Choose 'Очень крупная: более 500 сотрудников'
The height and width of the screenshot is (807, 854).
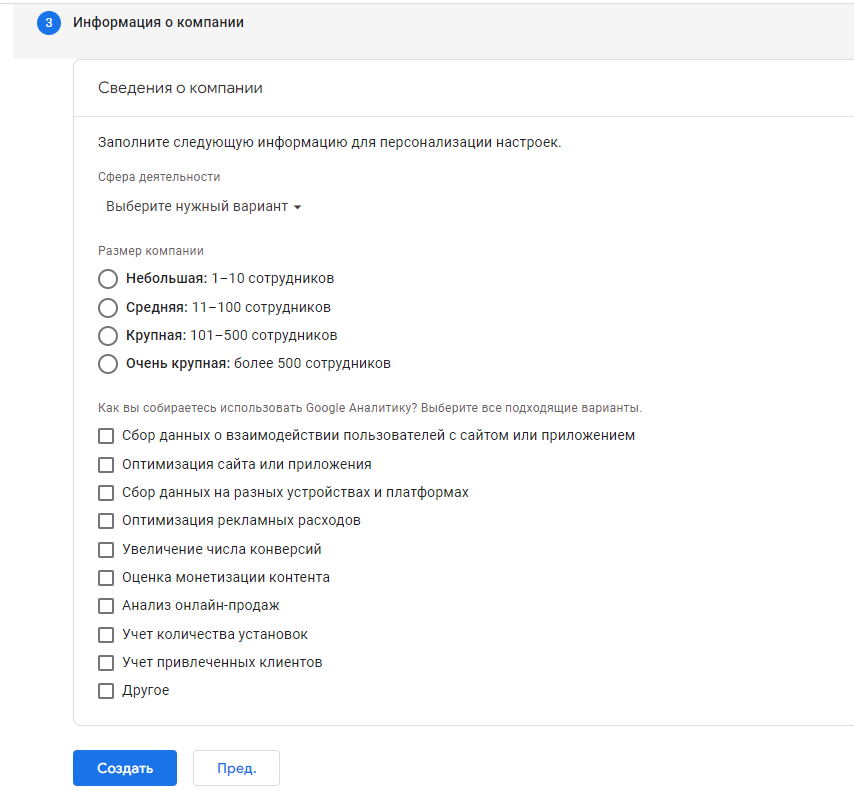pos(108,364)
